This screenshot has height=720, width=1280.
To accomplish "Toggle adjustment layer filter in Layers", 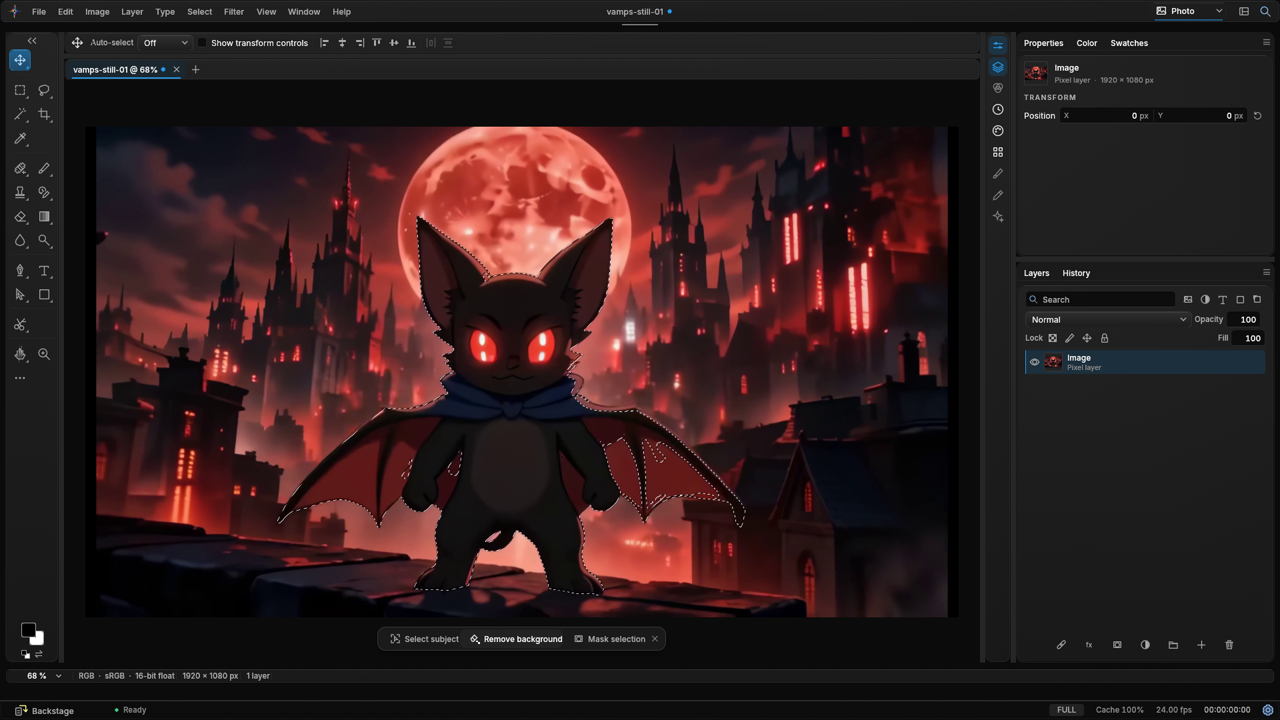I will (x=1205, y=299).
